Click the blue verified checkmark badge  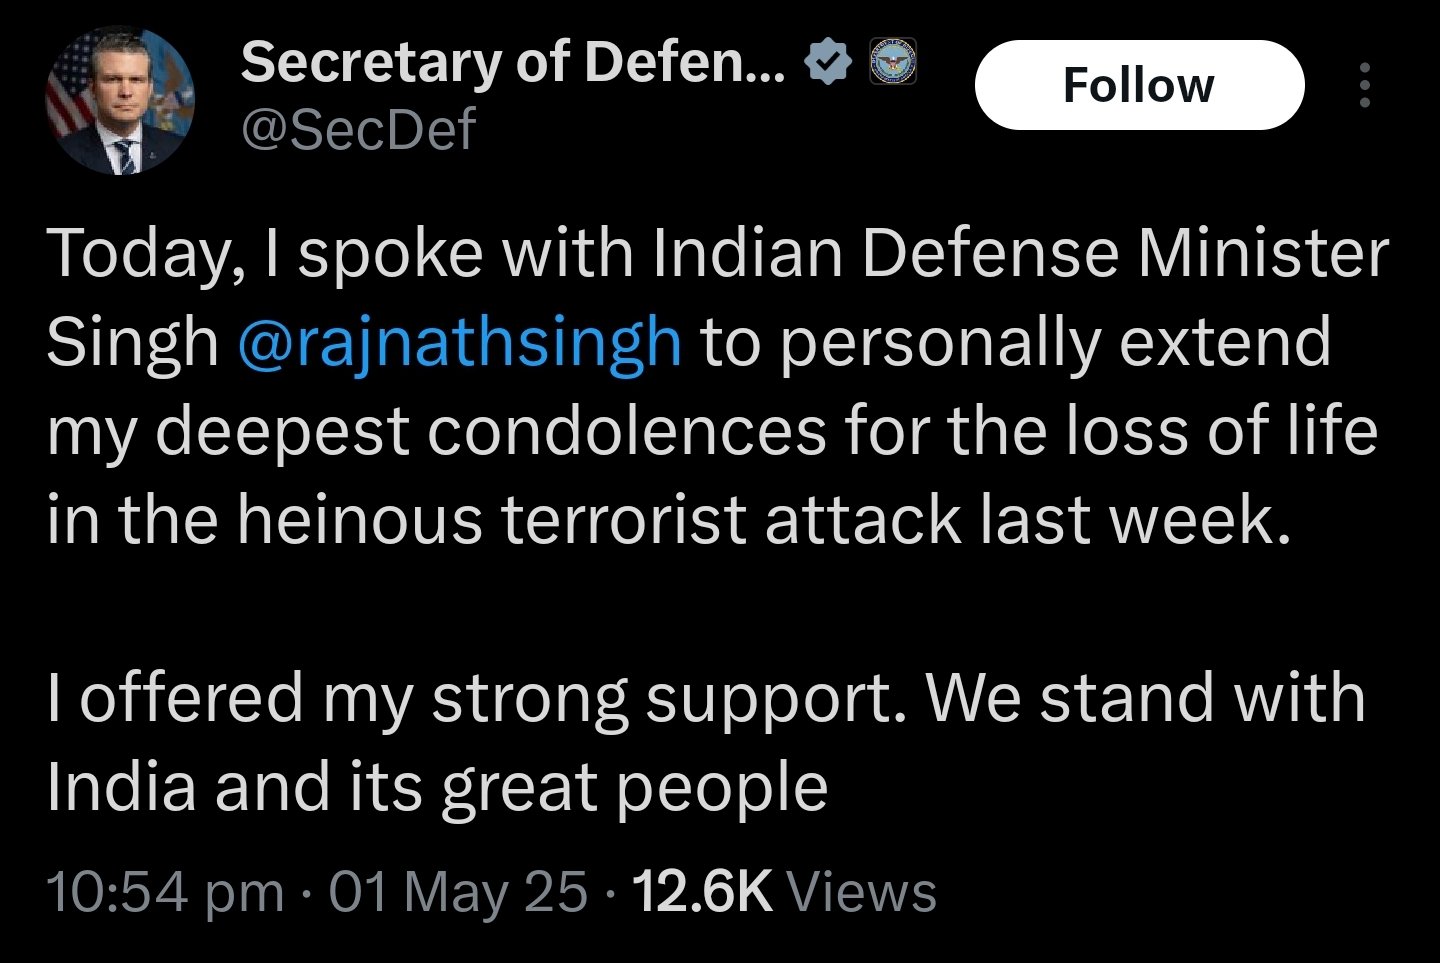coord(826,60)
